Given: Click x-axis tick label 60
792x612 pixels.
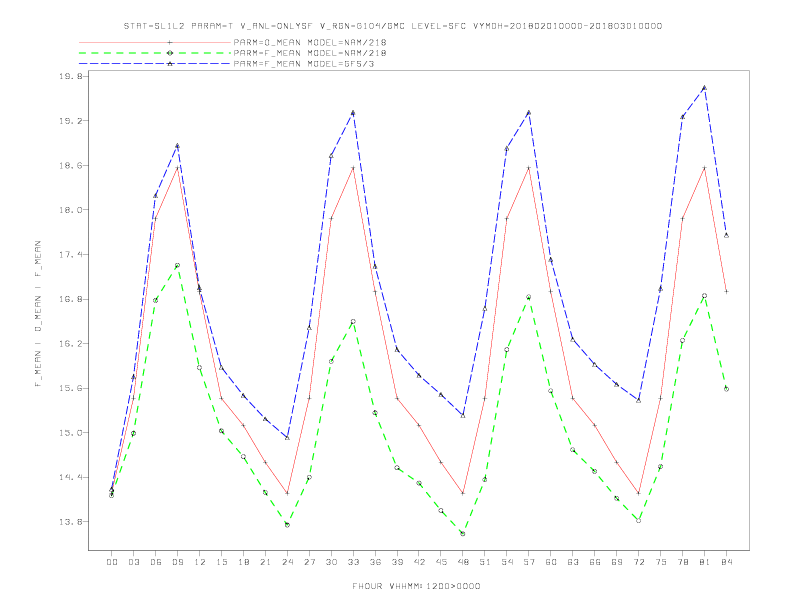Looking at the screenshot, I should tap(551, 562).
